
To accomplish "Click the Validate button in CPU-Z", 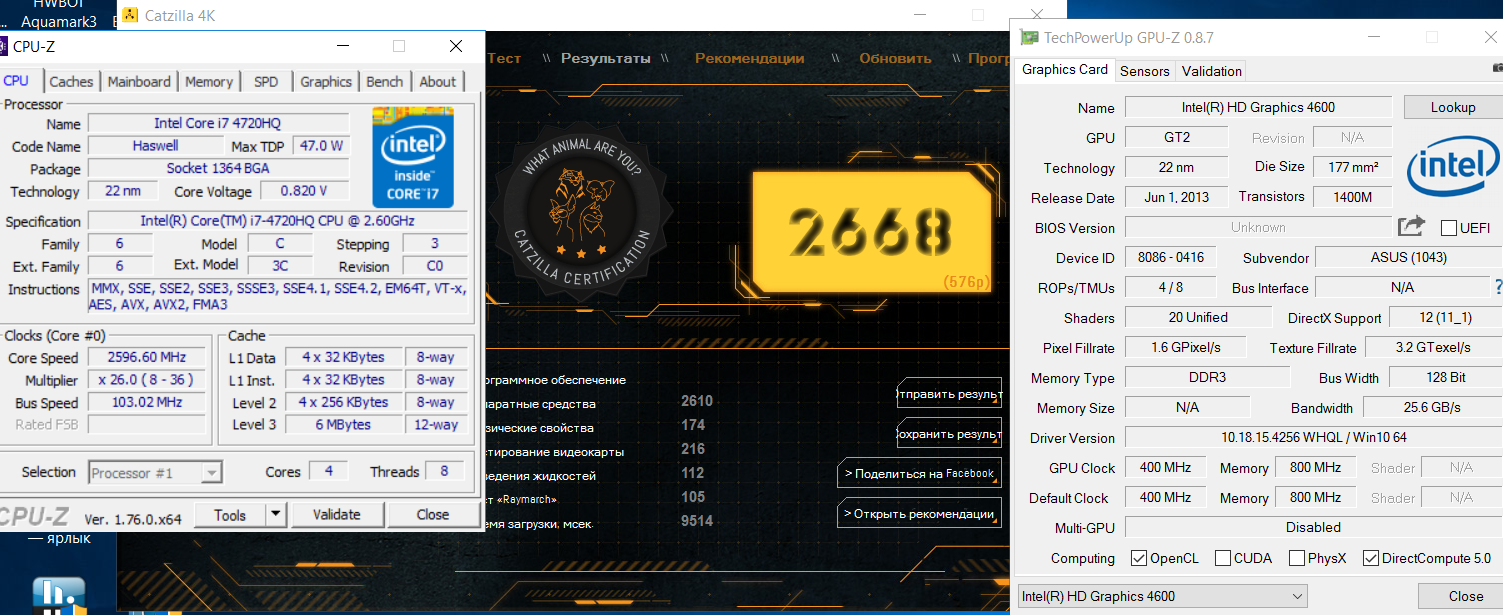I will (x=336, y=515).
